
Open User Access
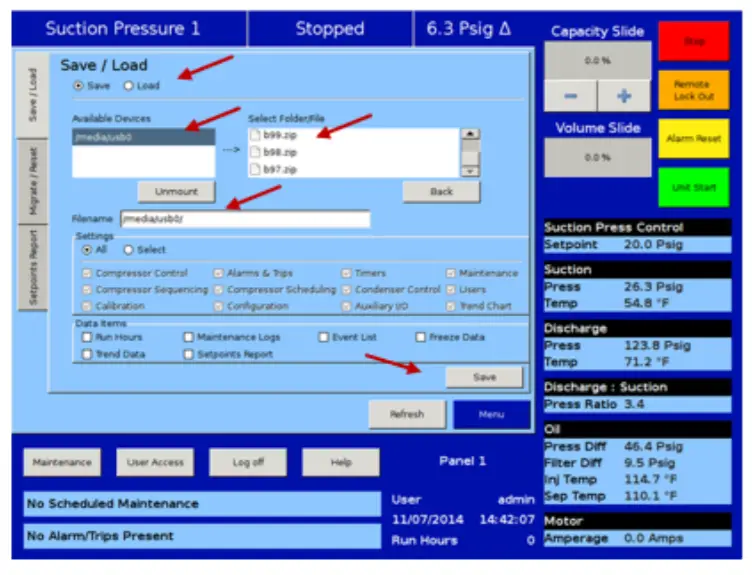(155, 462)
